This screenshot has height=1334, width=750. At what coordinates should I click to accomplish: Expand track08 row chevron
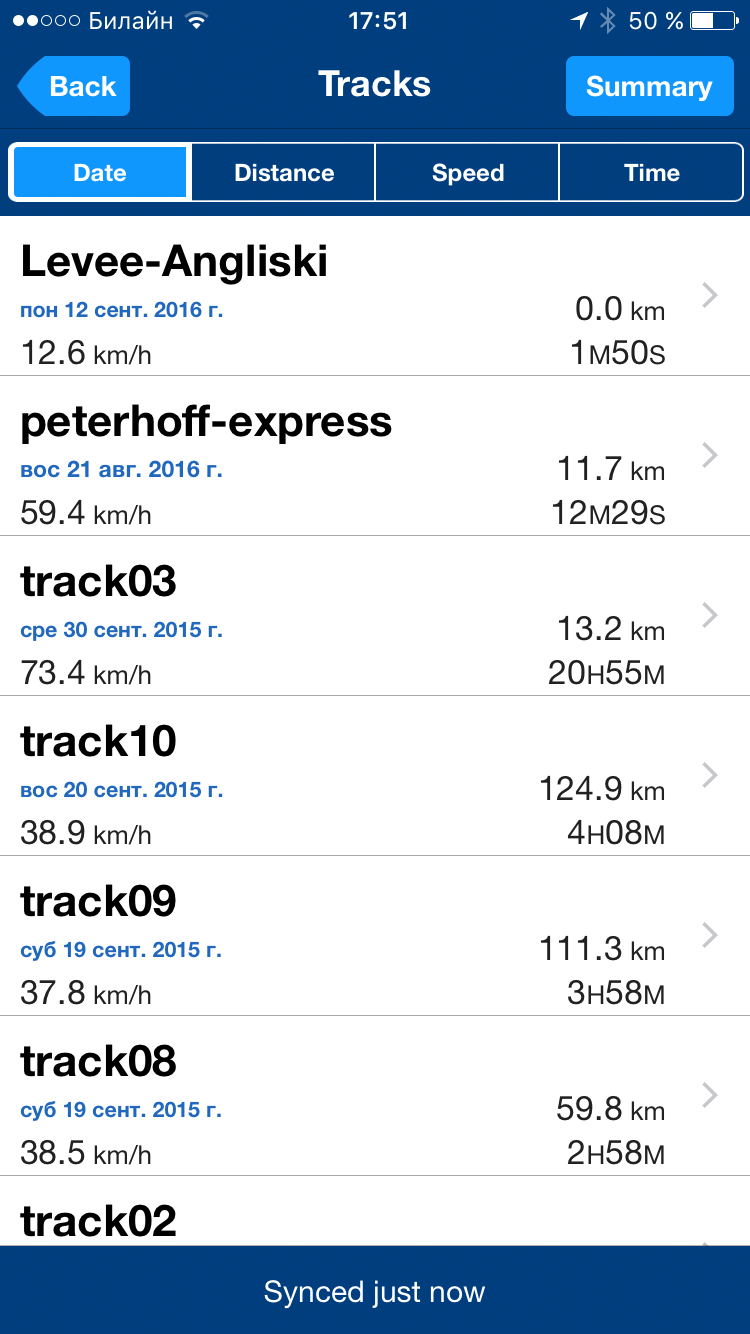coord(710,1095)
